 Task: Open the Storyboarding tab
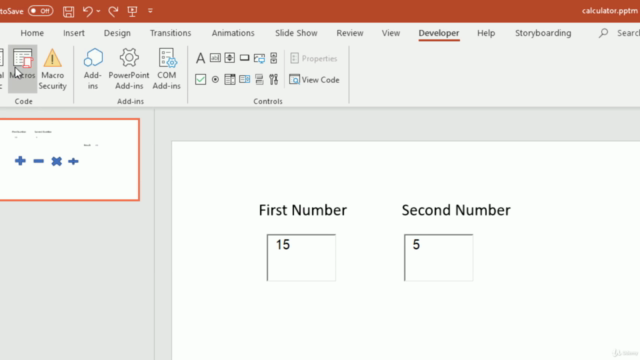(x=543, y=33)
